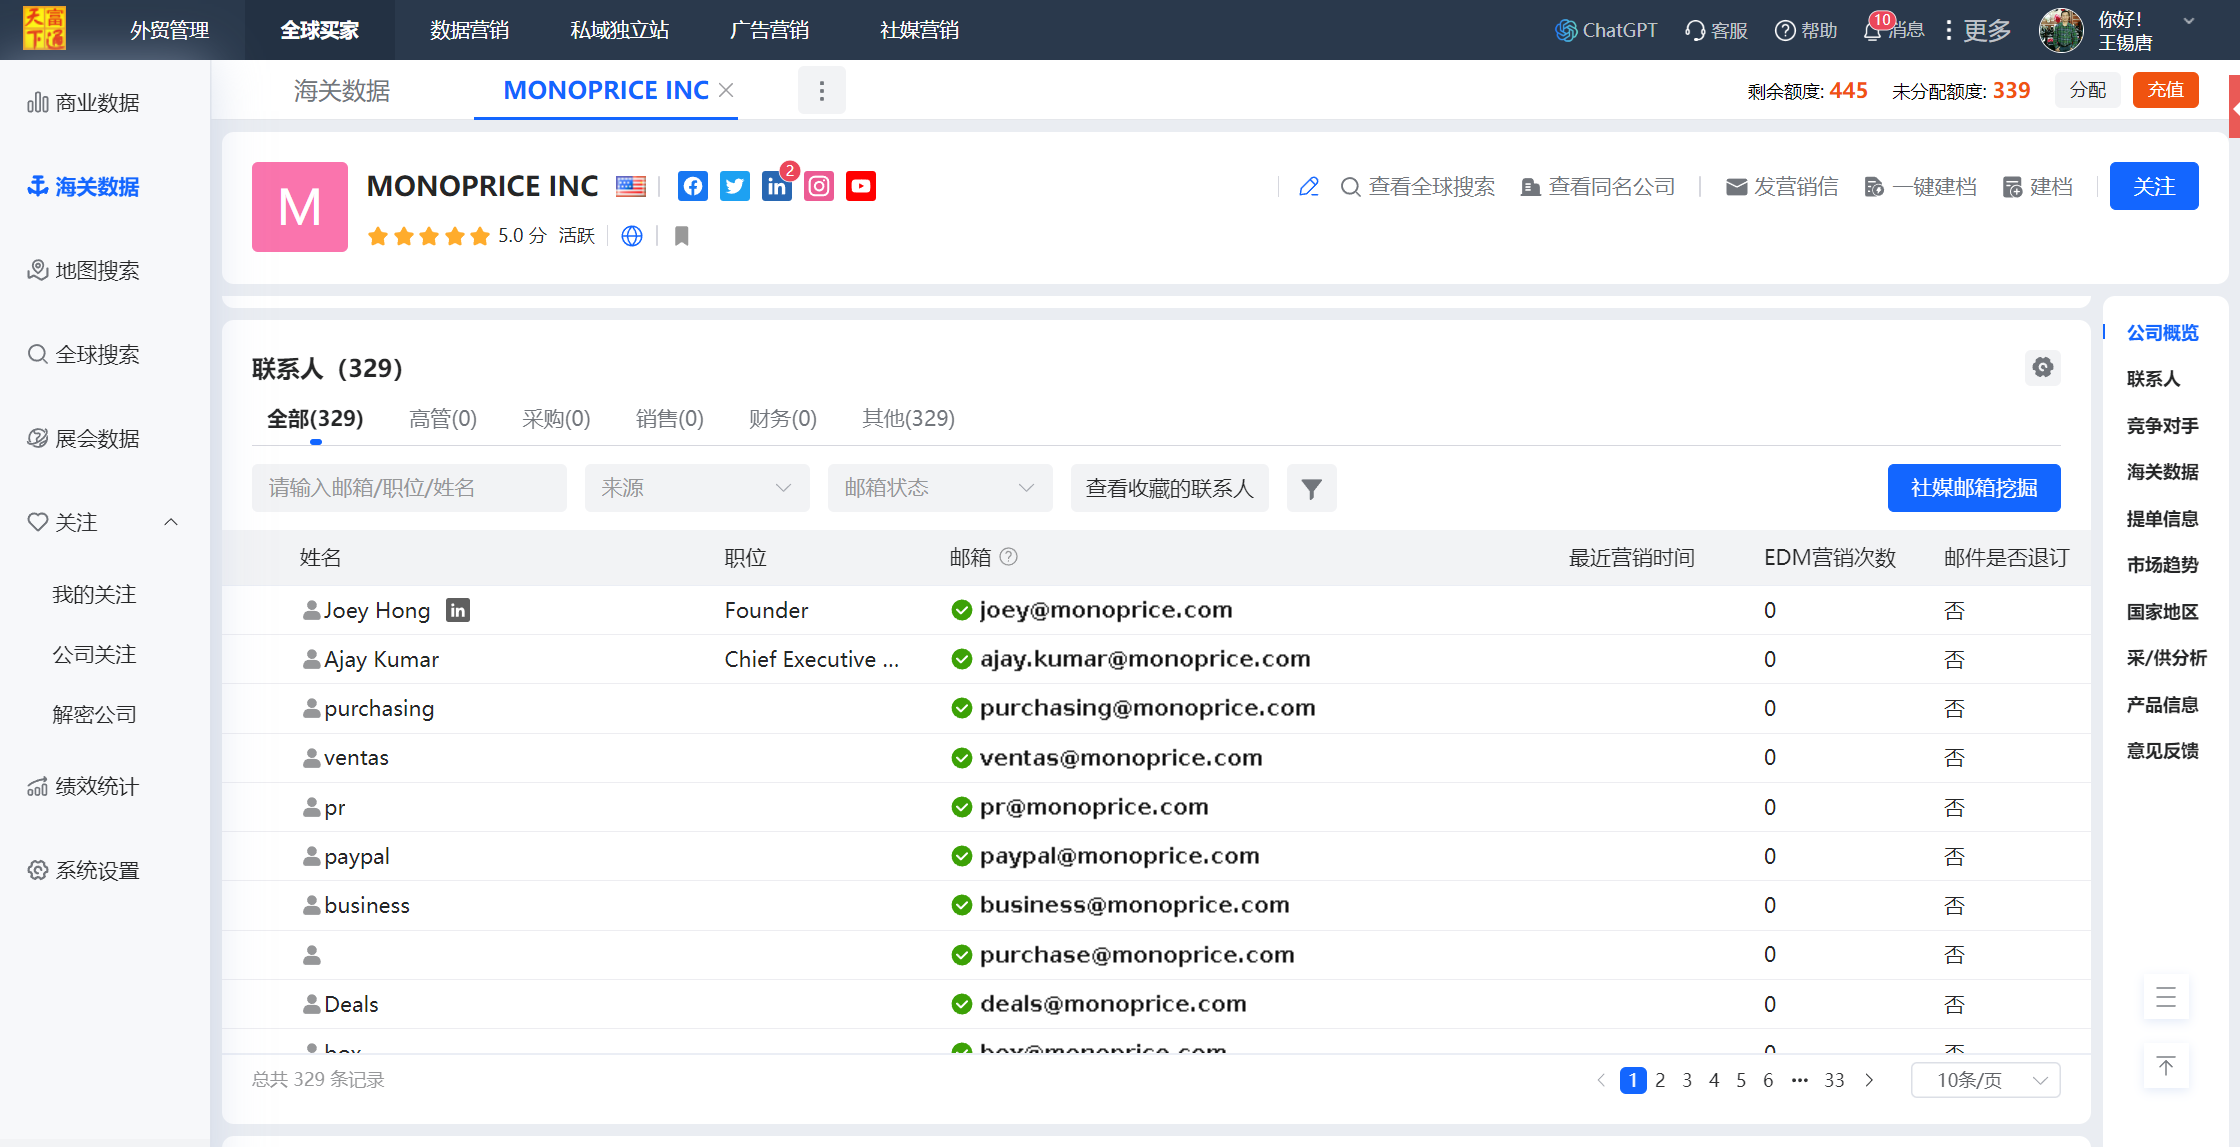Open 展会数据 in left sidebar
The width and height of the screenshot is (2240, 1147).
tap(84, 438)
